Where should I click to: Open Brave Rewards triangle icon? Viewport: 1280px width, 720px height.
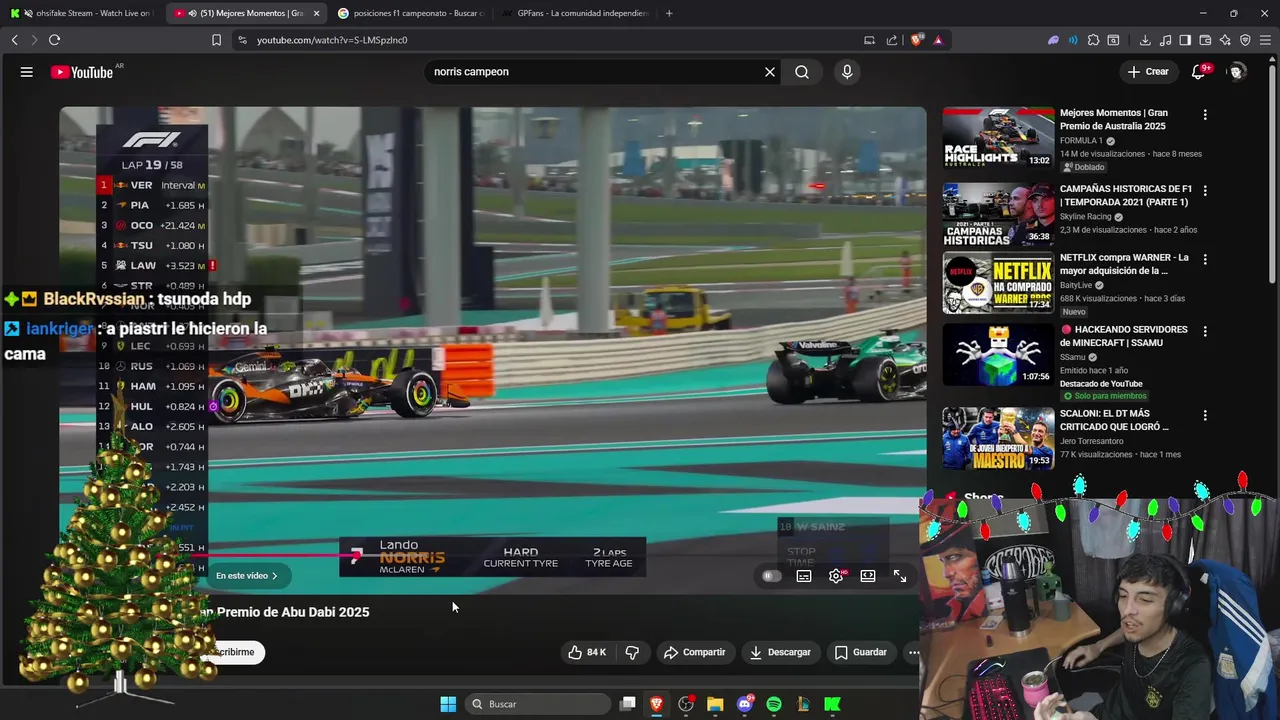[938, 40]
